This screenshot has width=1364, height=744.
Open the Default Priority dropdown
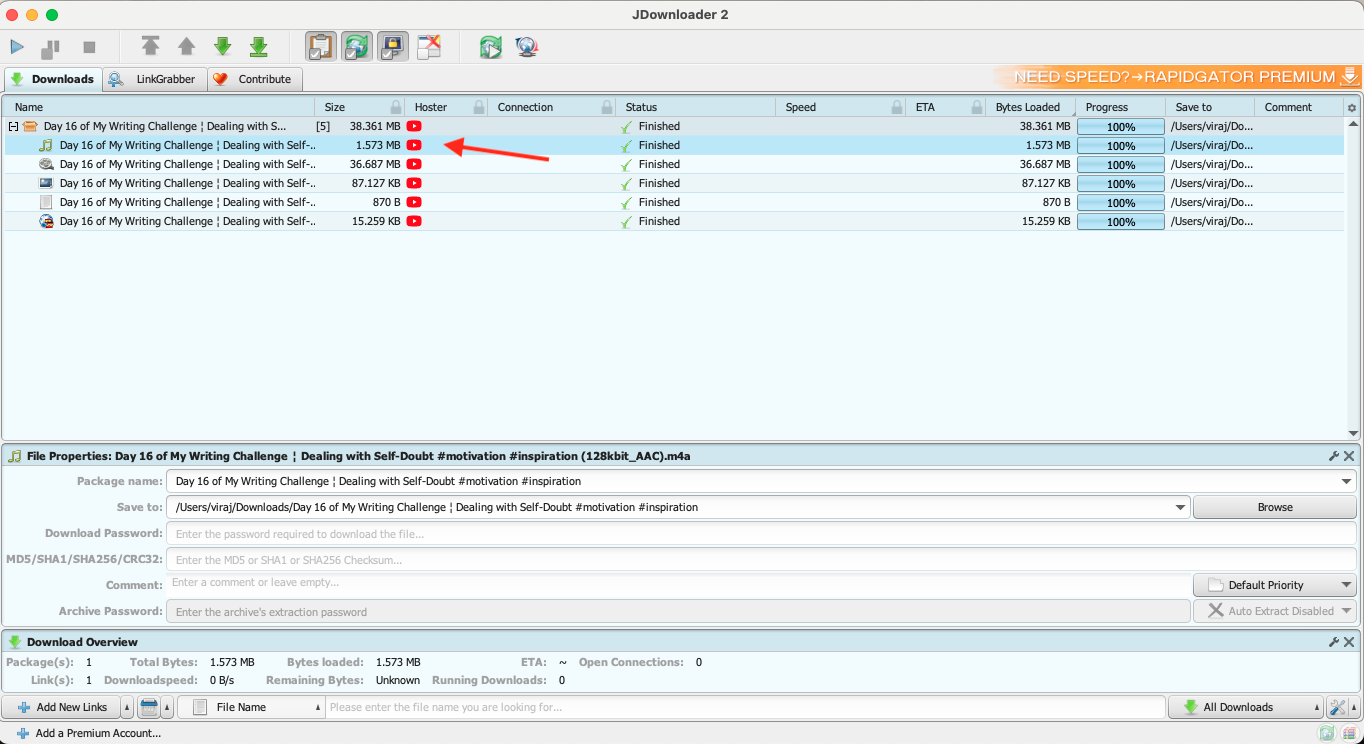point(1274,585)
